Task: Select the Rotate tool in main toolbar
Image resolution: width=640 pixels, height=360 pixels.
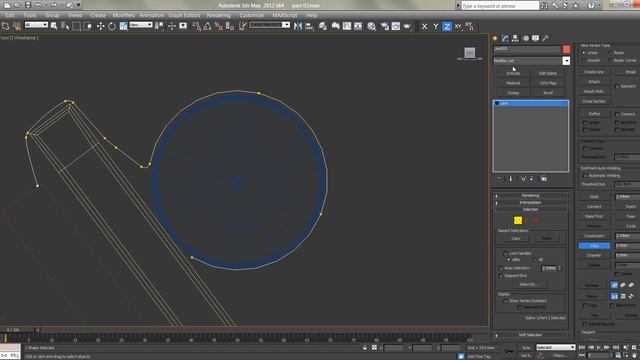Action: [112, 26]
